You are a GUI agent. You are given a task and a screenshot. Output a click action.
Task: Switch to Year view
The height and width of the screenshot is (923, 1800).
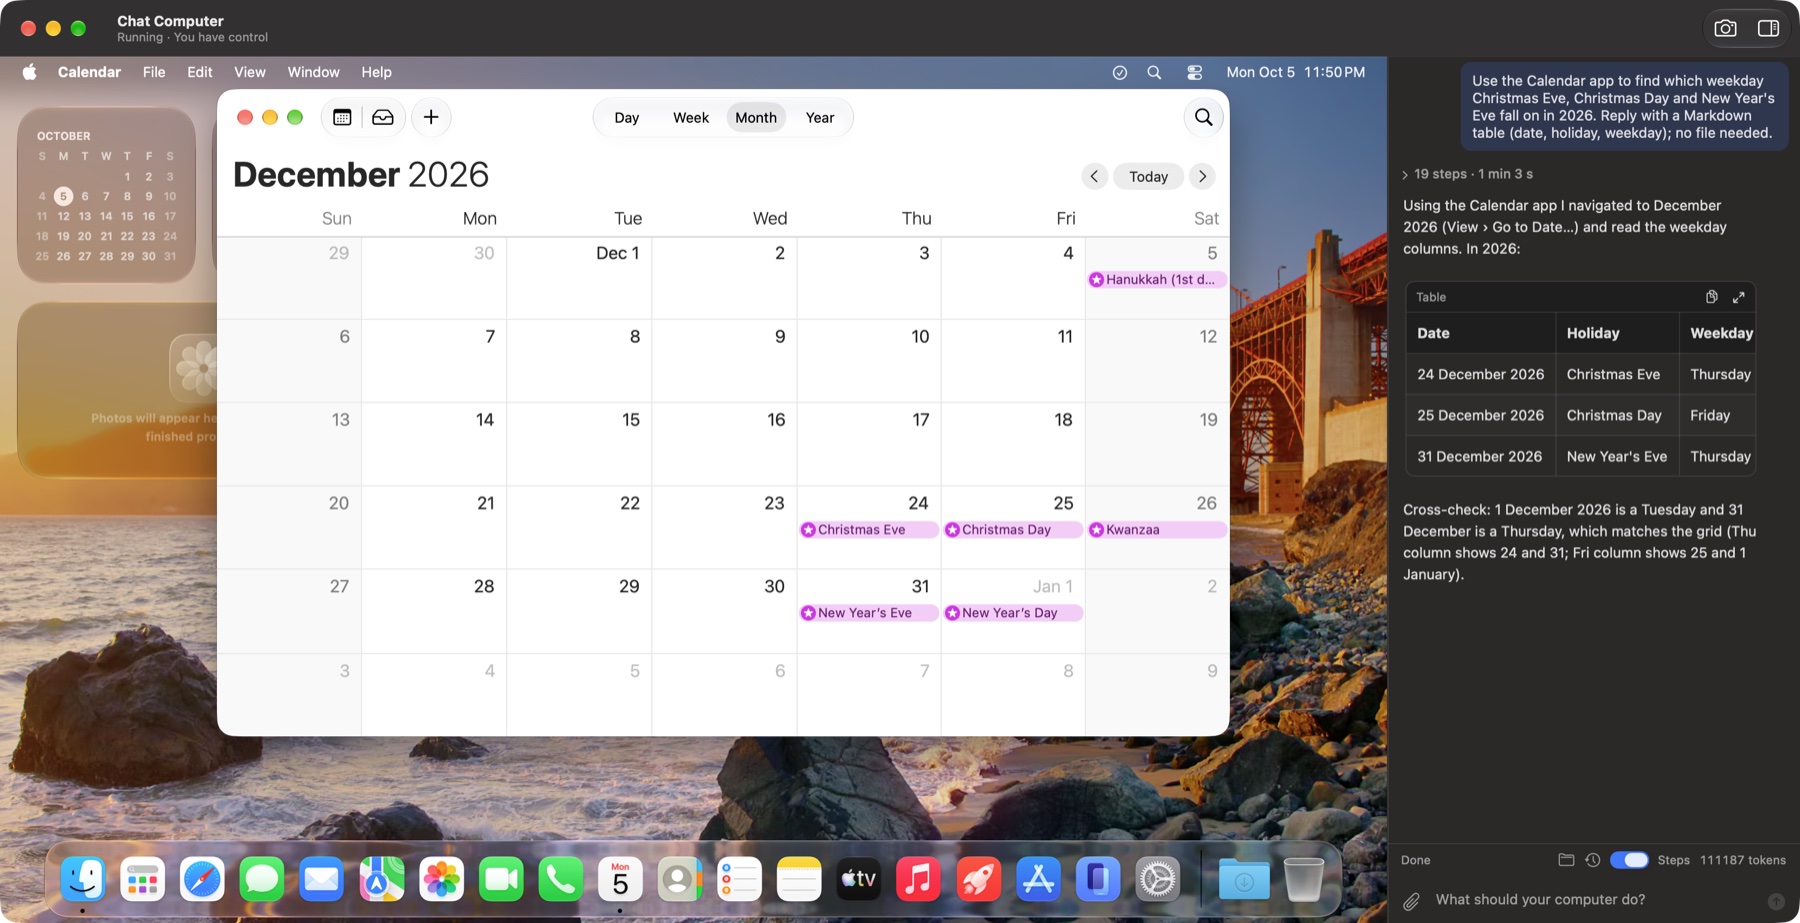tap(820, 118)
